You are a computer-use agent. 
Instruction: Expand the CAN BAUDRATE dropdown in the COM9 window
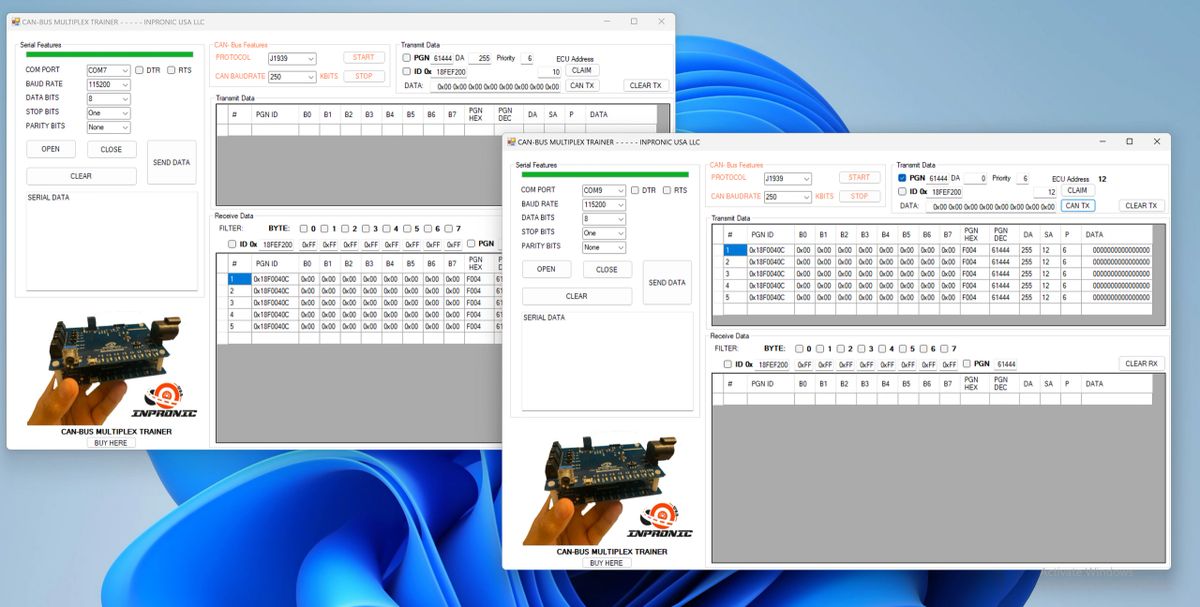tap(805, 197)
